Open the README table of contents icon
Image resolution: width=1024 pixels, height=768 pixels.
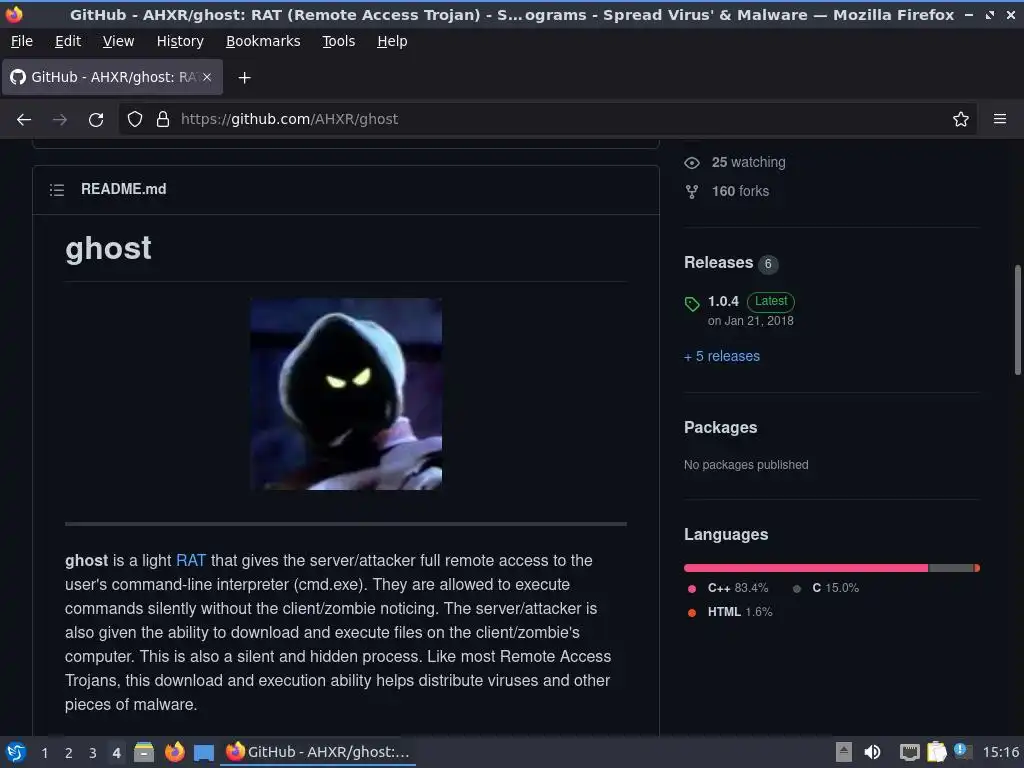tap(57, 190)
